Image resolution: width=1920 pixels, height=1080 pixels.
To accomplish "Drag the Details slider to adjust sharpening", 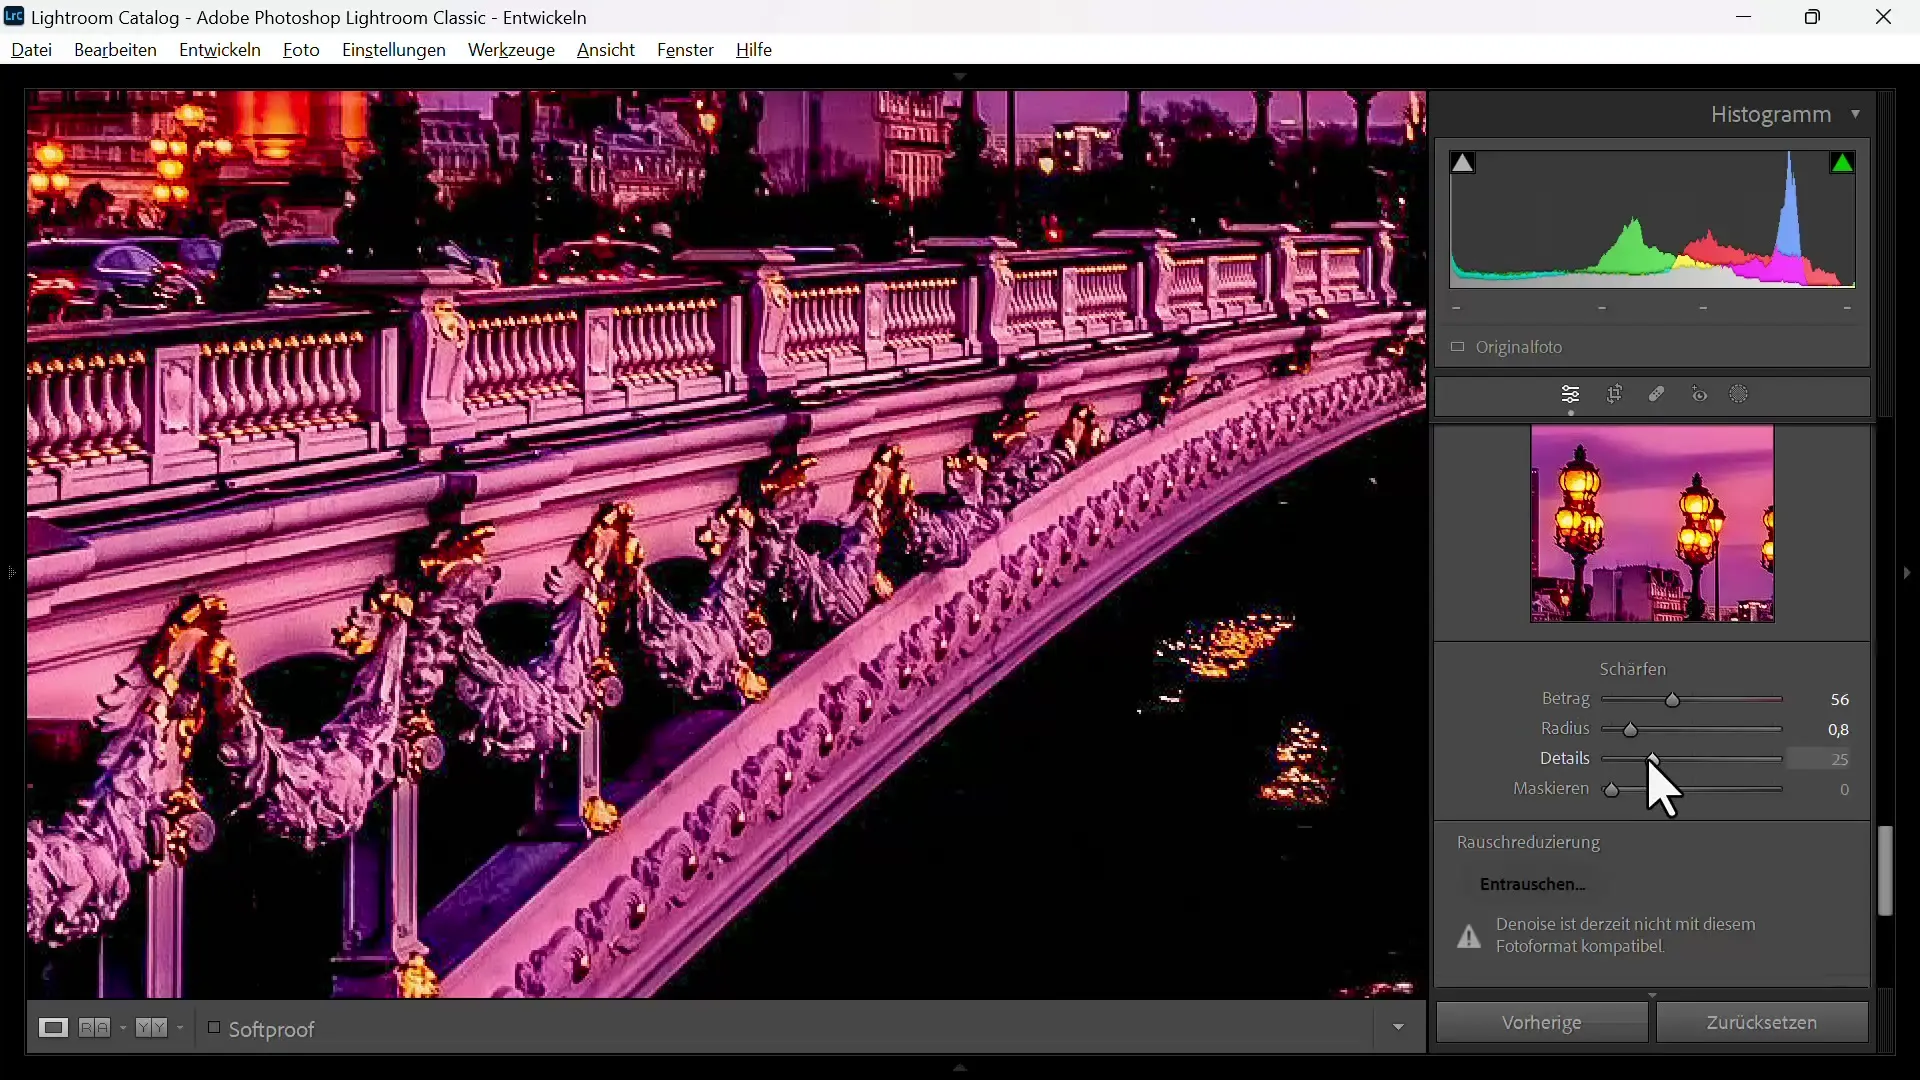I will (x=1650, y=758).
